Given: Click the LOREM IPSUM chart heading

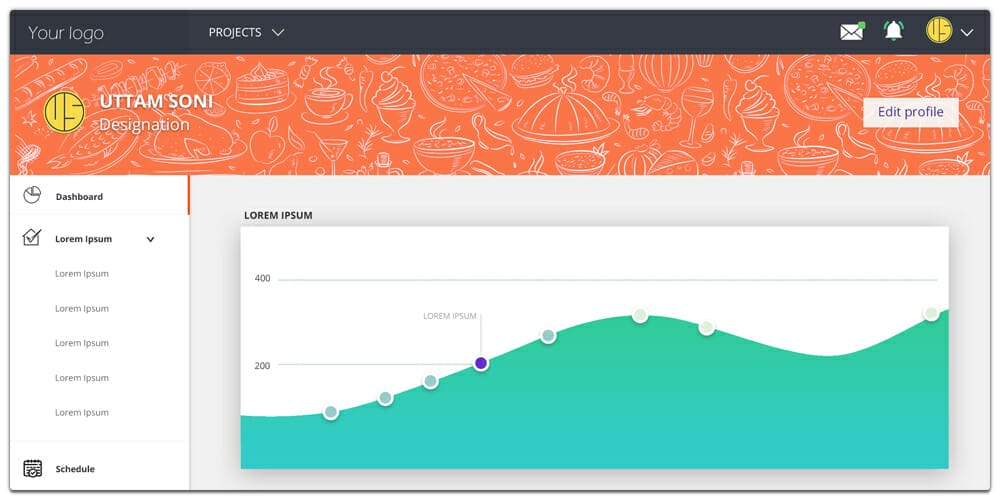Looking at the screenshot, I should point(278,216).
